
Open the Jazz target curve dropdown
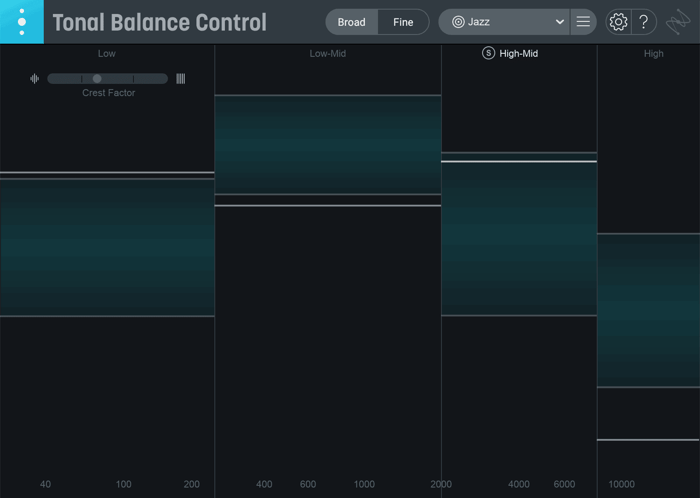(504, 22)
